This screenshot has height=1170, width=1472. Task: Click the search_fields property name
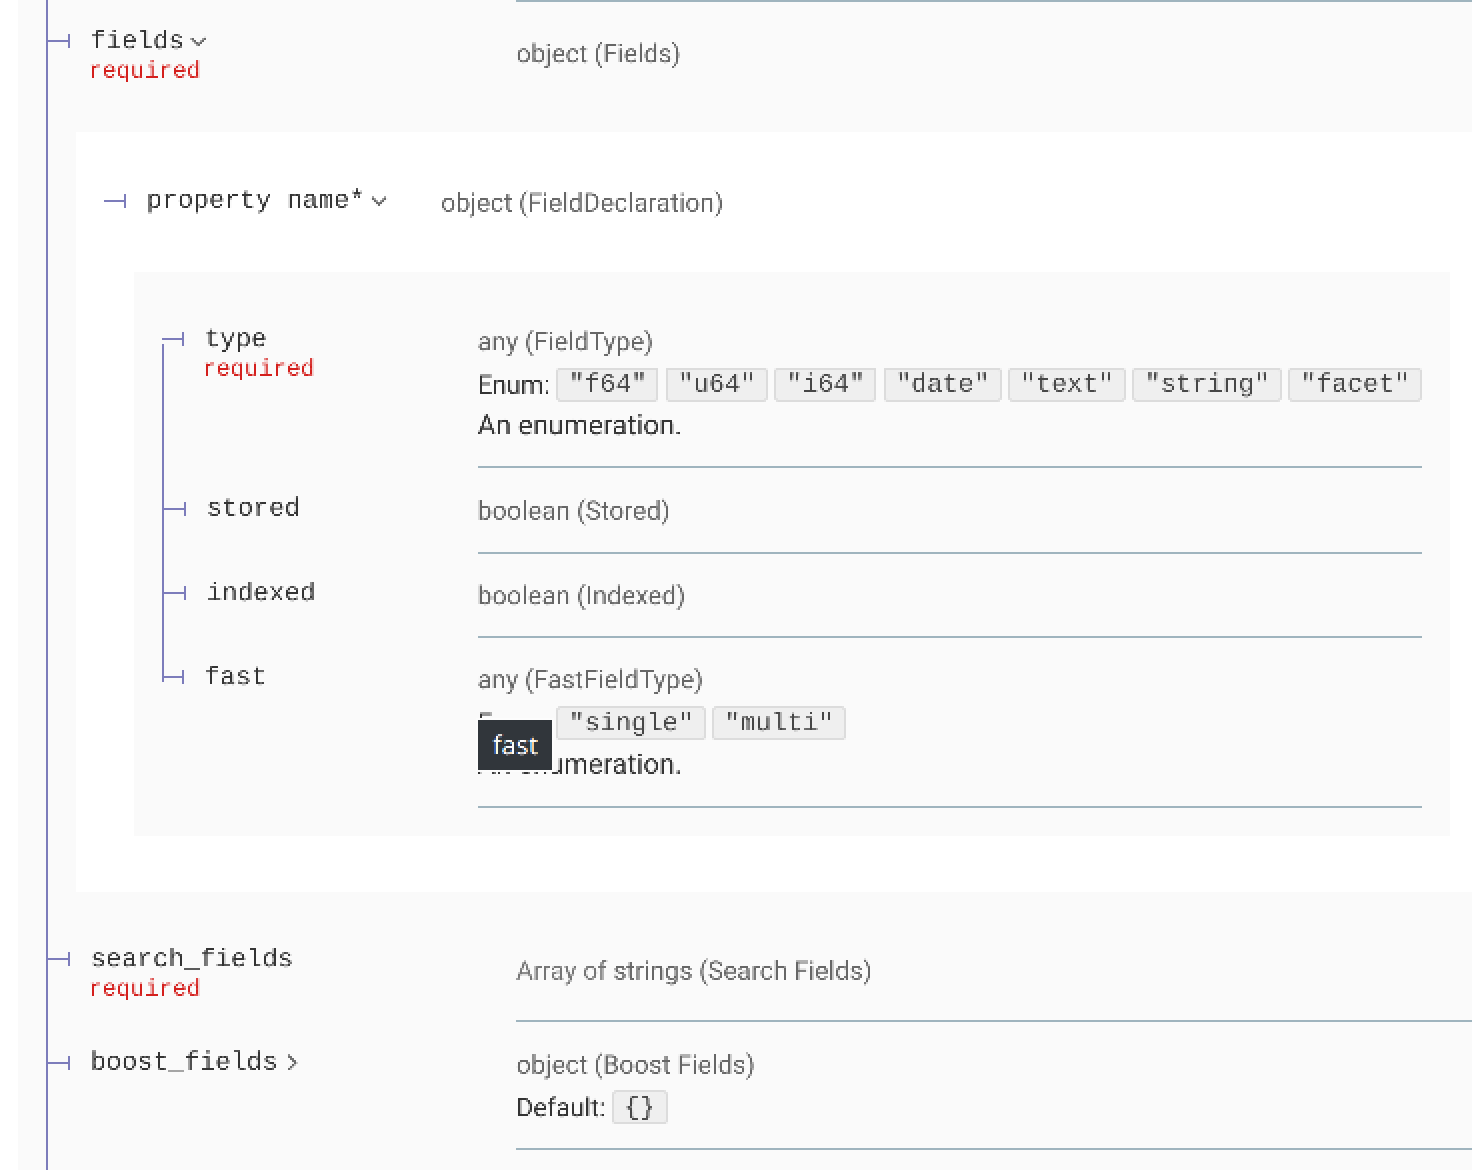[191, 958]
